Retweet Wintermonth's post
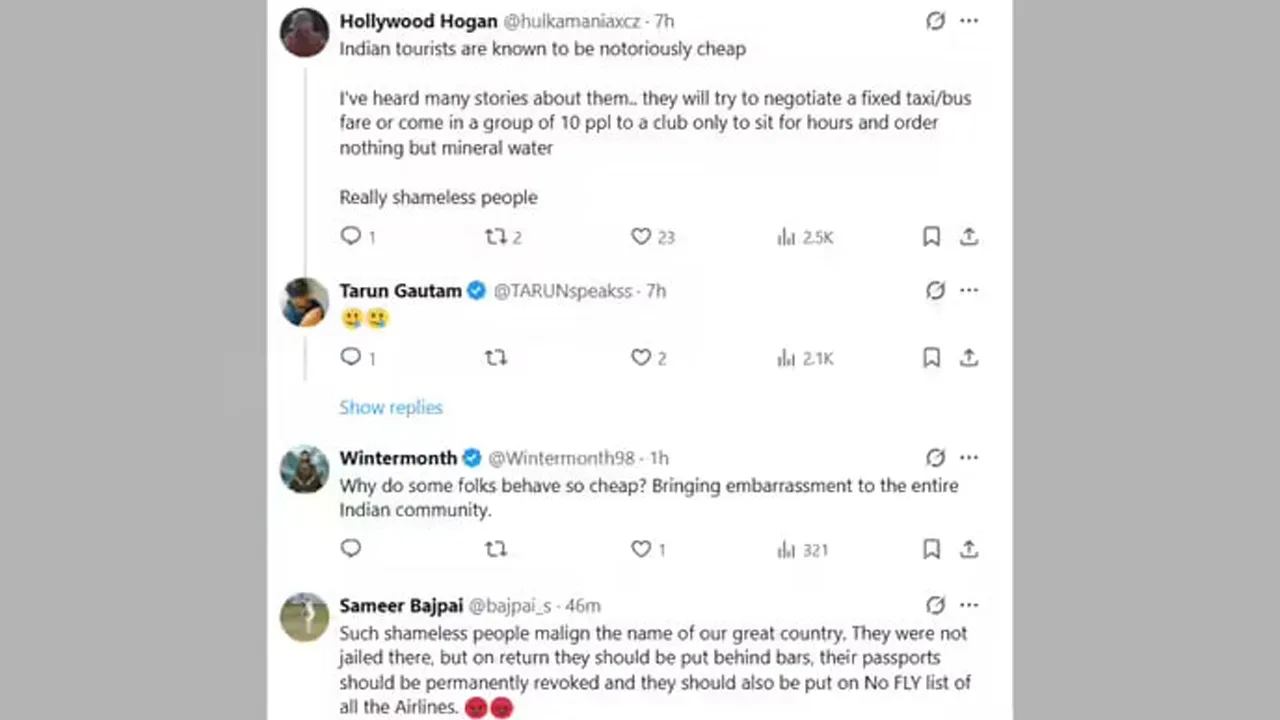This screenshot has width=1280, height=720. click(x=495, y=549)
